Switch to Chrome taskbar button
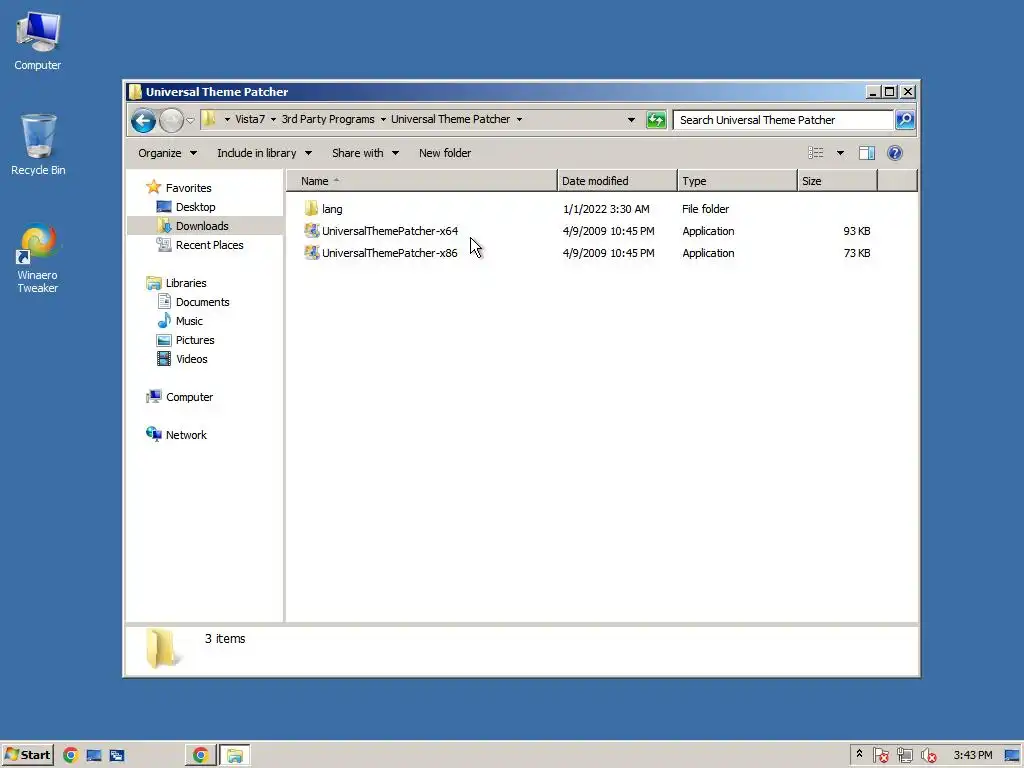Screen dimensions: 1024x768 [x=200, y=756]
